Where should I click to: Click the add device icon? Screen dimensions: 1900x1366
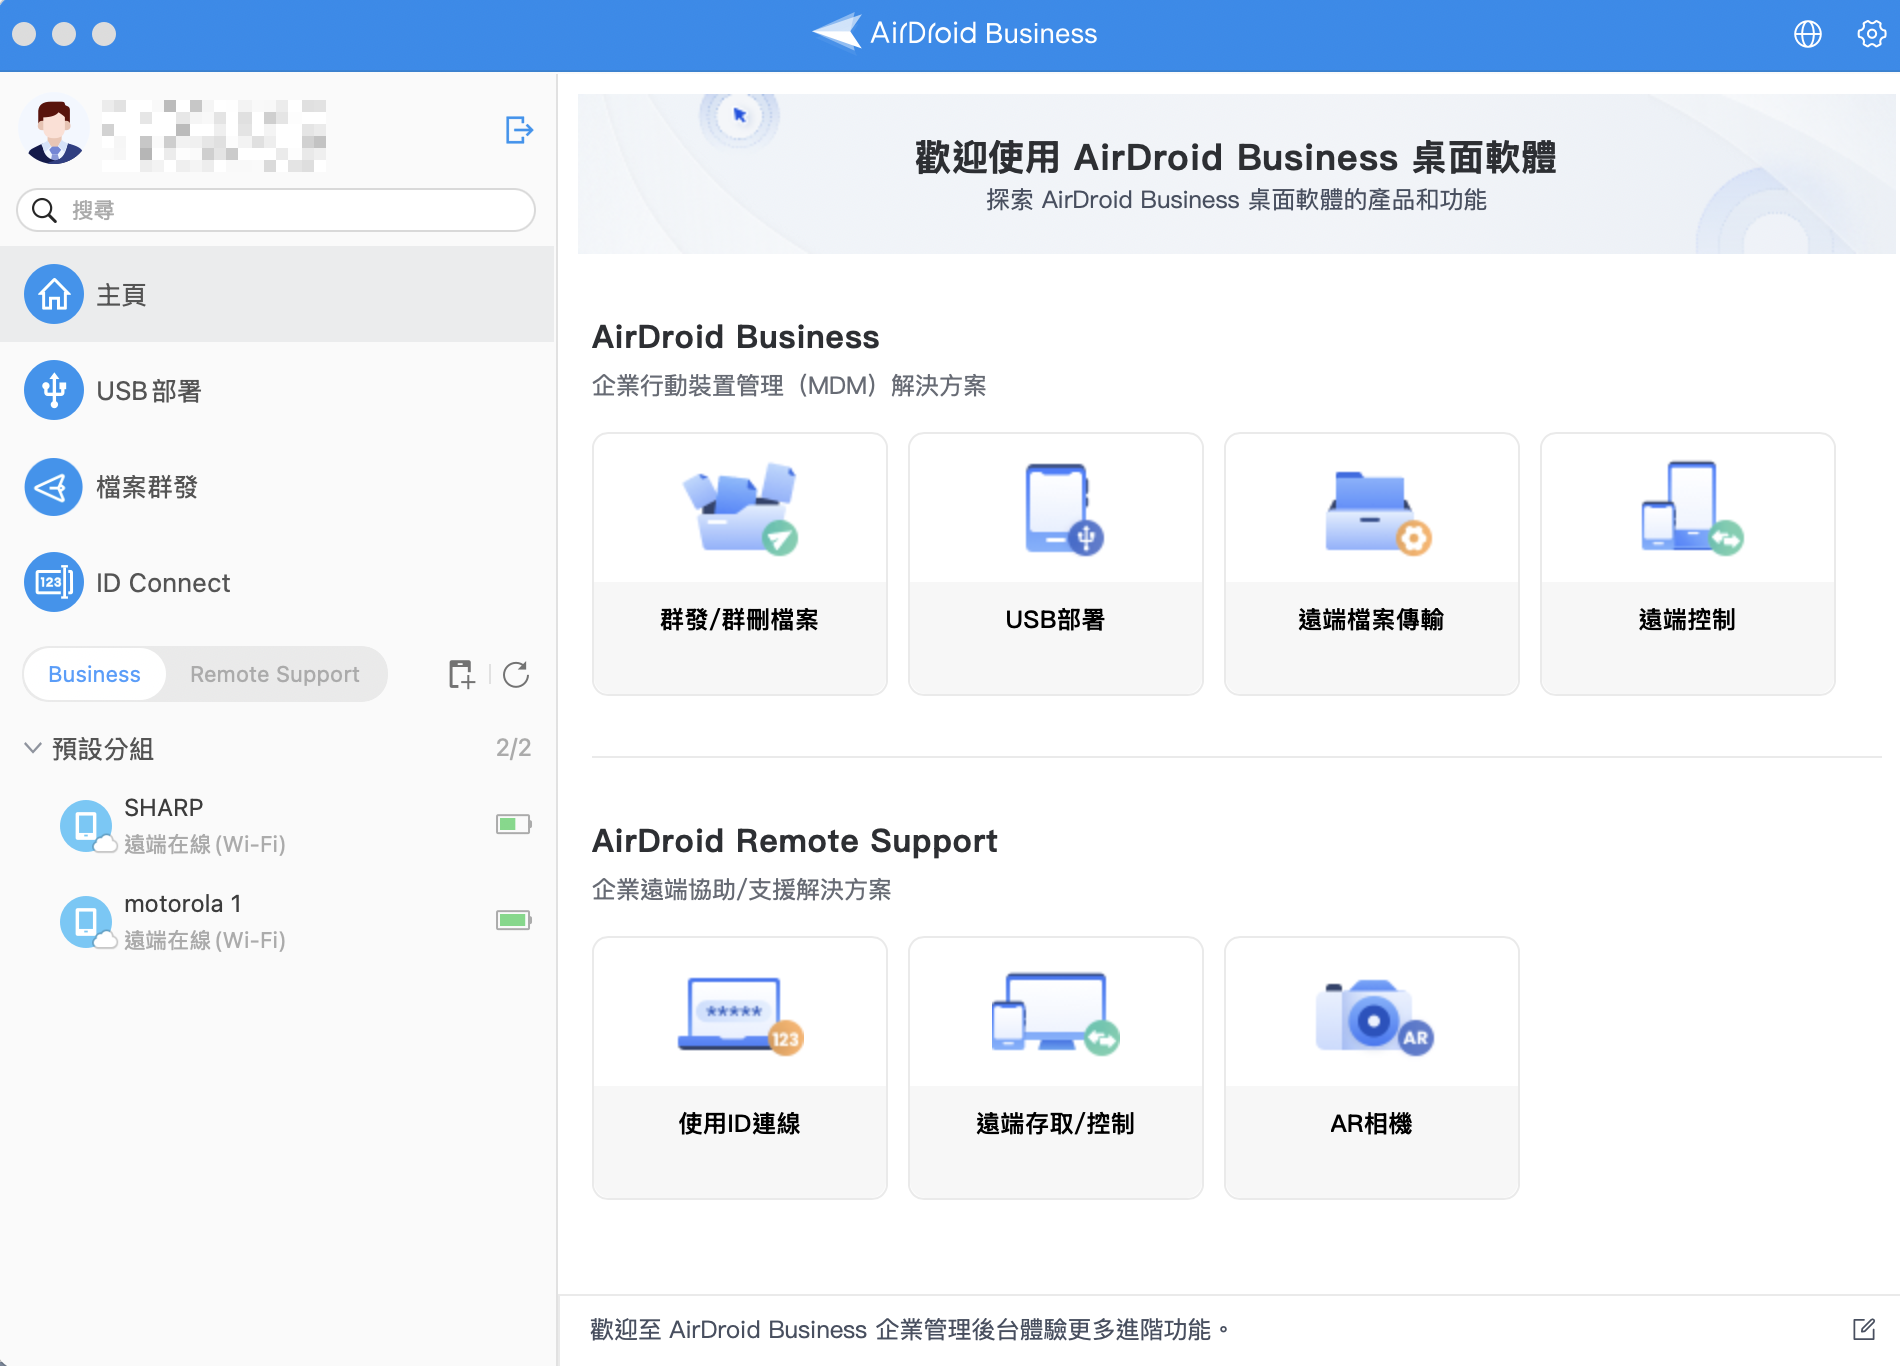pyautogui.click(x=461, y=675)
